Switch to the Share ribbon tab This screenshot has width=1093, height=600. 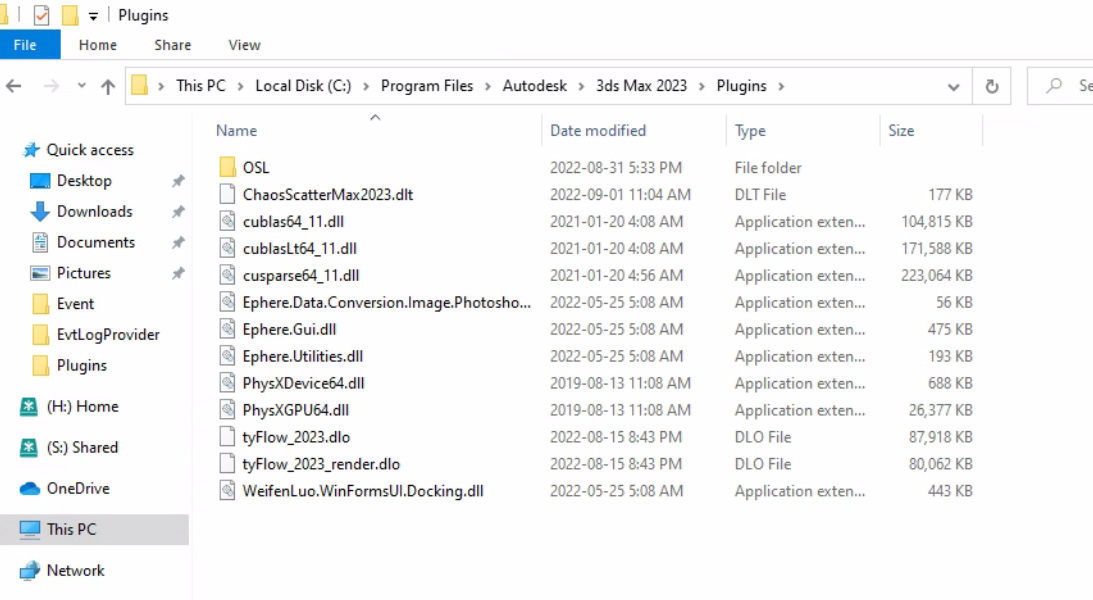(x=173, y=45)
